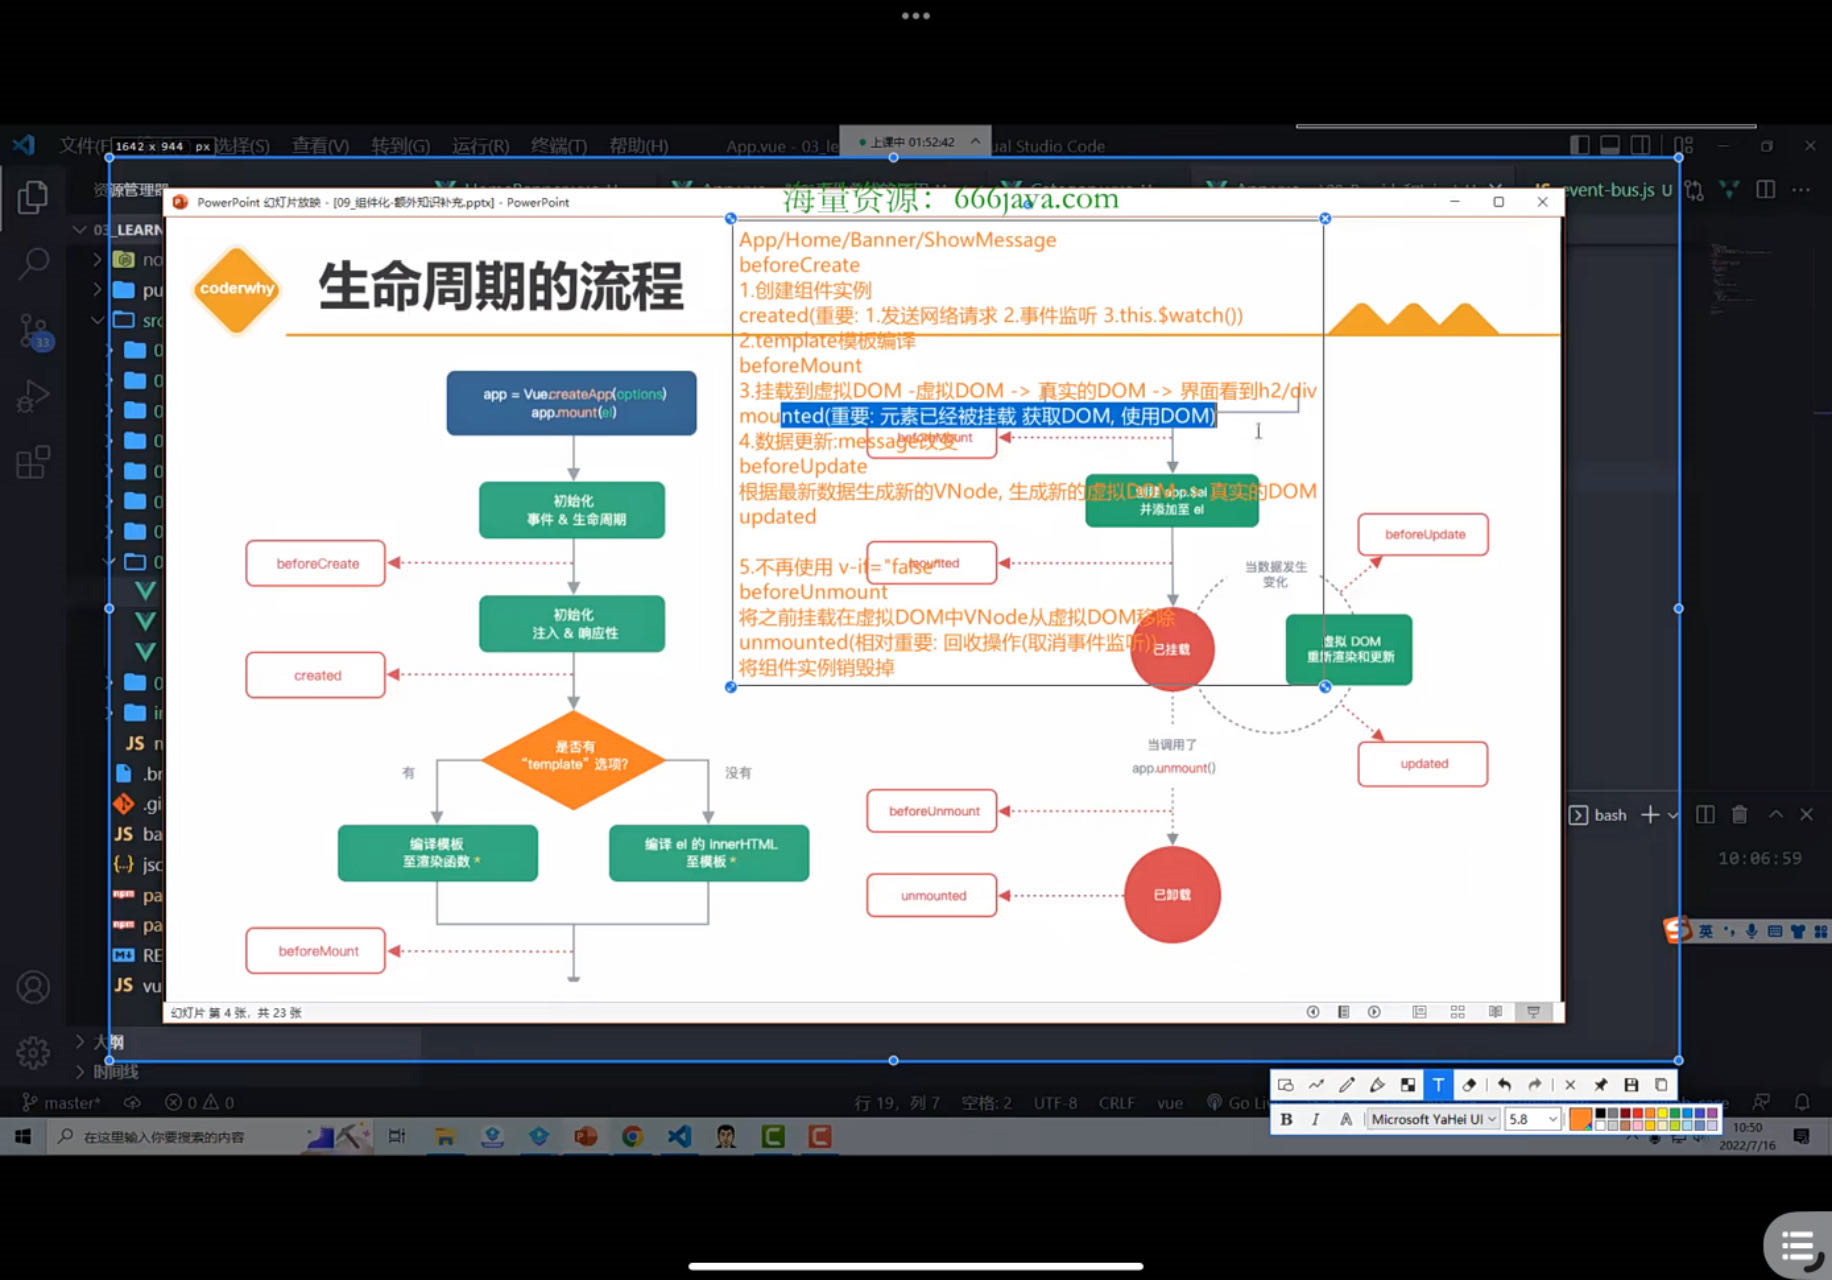Select the rectangle/ellipse shape tool in screenshot toolbar
The image size is (1832, 1280).
coord(1286,1084)
